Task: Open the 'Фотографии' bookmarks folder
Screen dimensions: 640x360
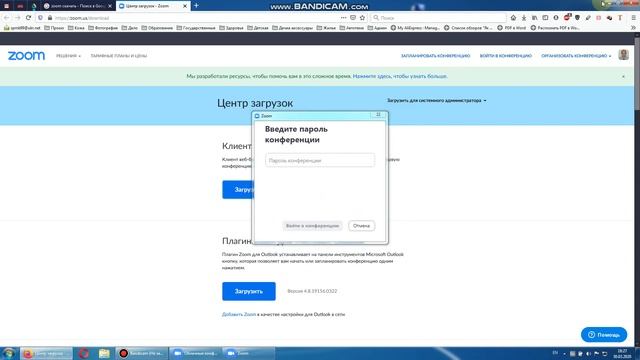Action: 103,28
